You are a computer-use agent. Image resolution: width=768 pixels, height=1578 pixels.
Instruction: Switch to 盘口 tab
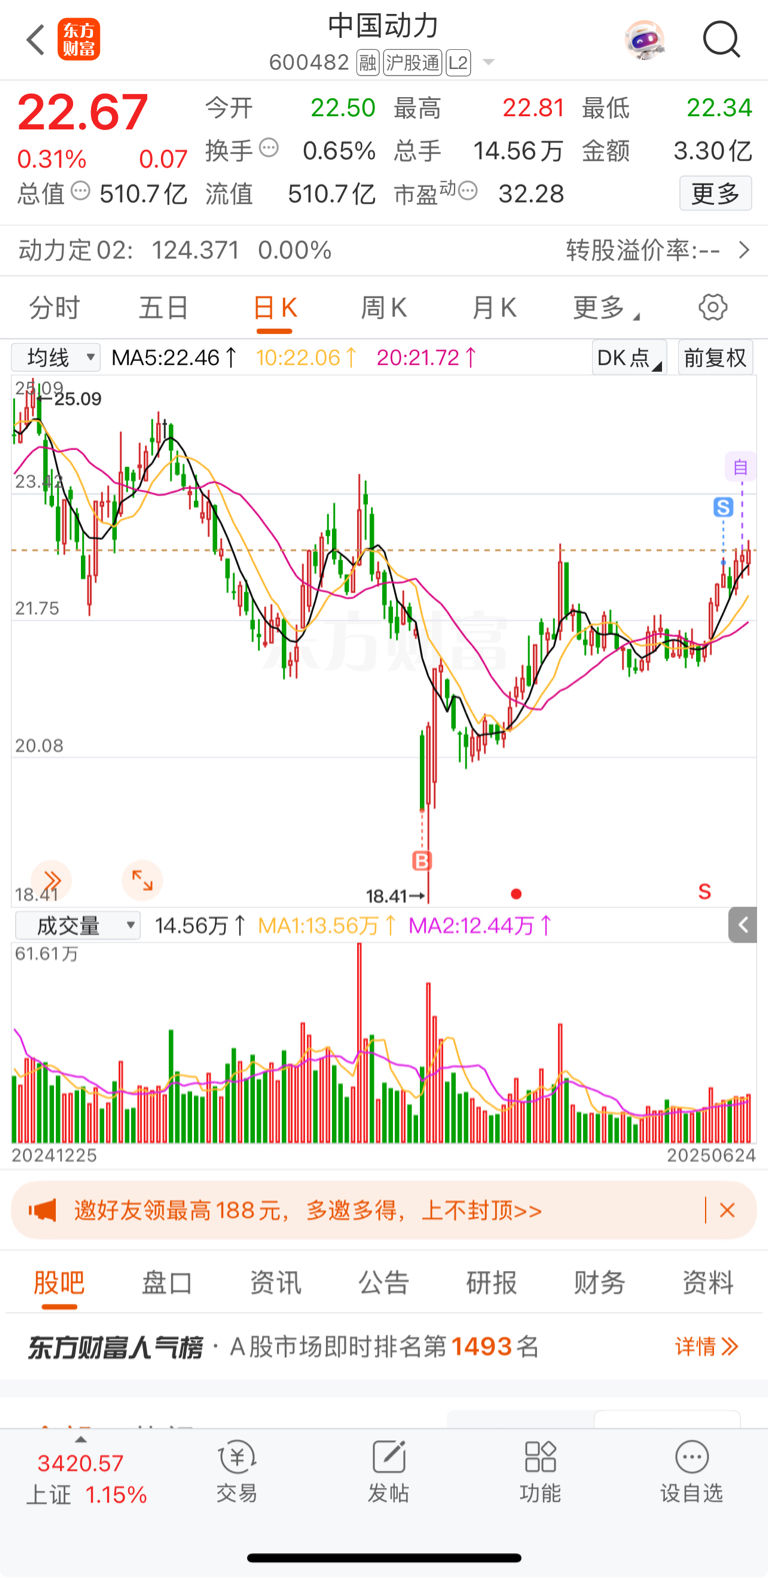(x=167, y=1283)
